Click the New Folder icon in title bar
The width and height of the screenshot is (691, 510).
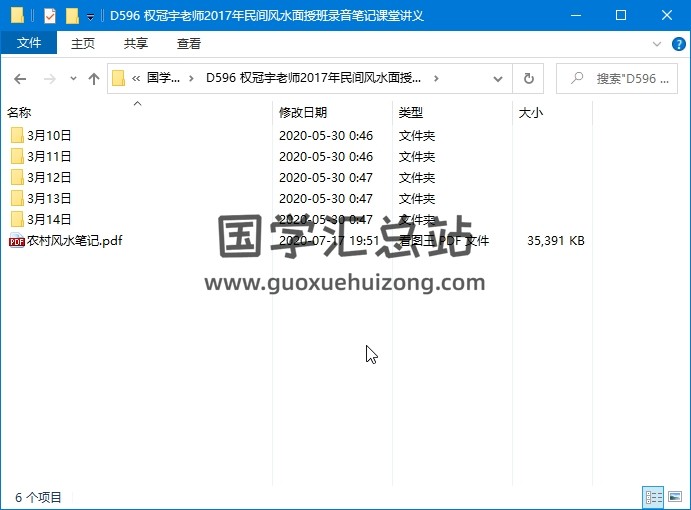[x=72, y=16]
